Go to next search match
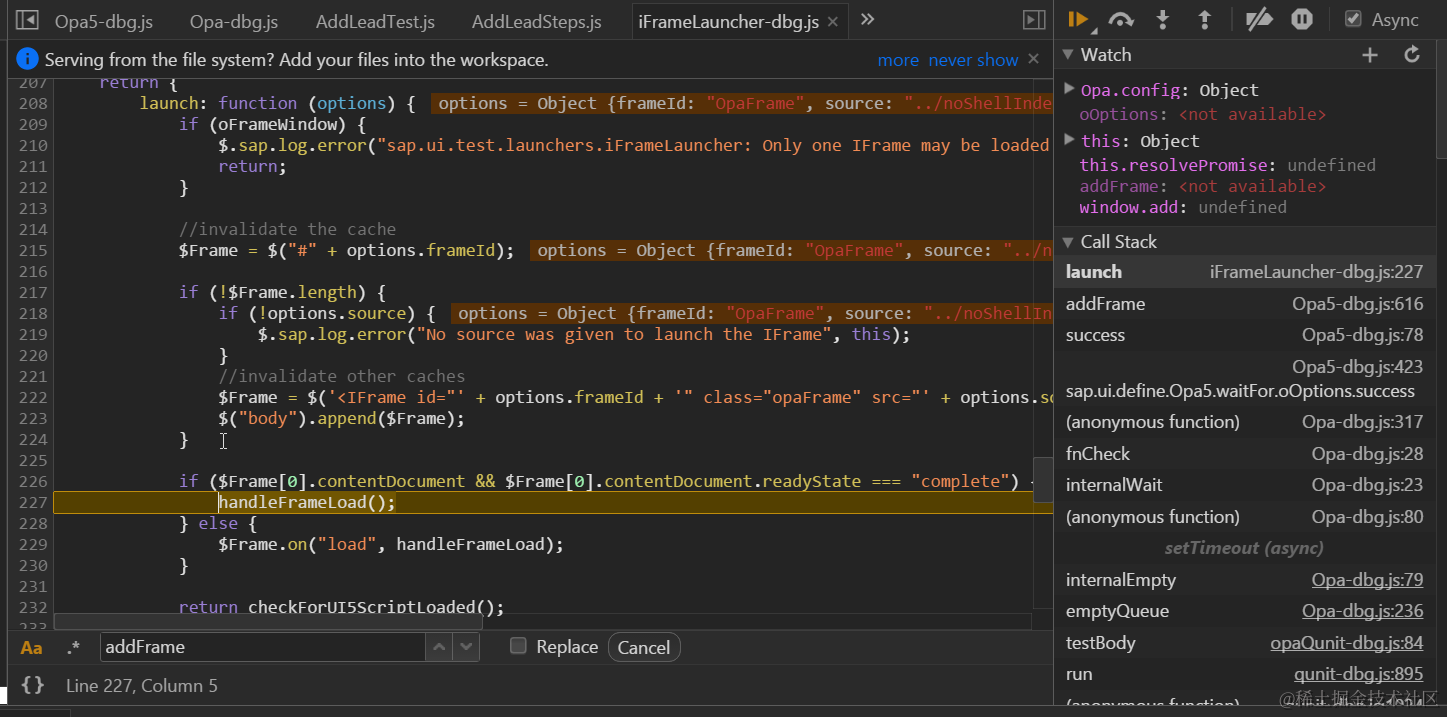 pos(466,647)
